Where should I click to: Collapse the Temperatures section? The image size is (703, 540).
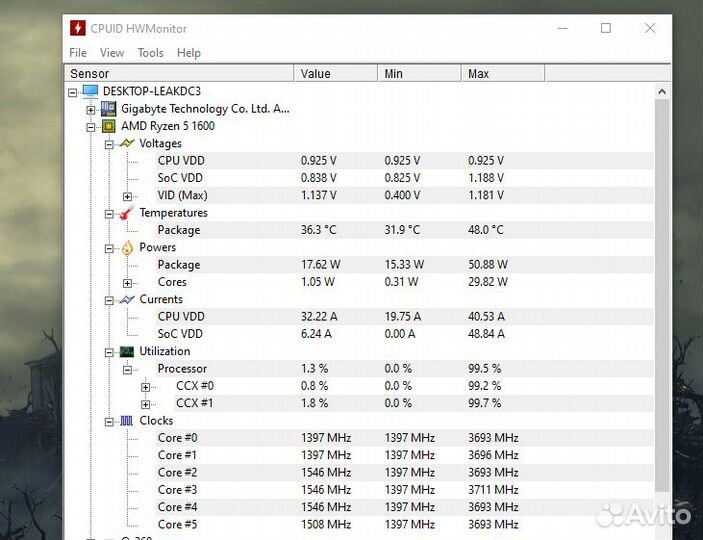coord(109,214)
